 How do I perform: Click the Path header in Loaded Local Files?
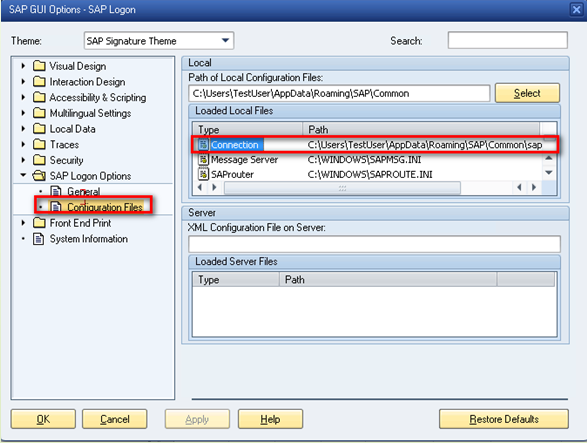[421, 129]
